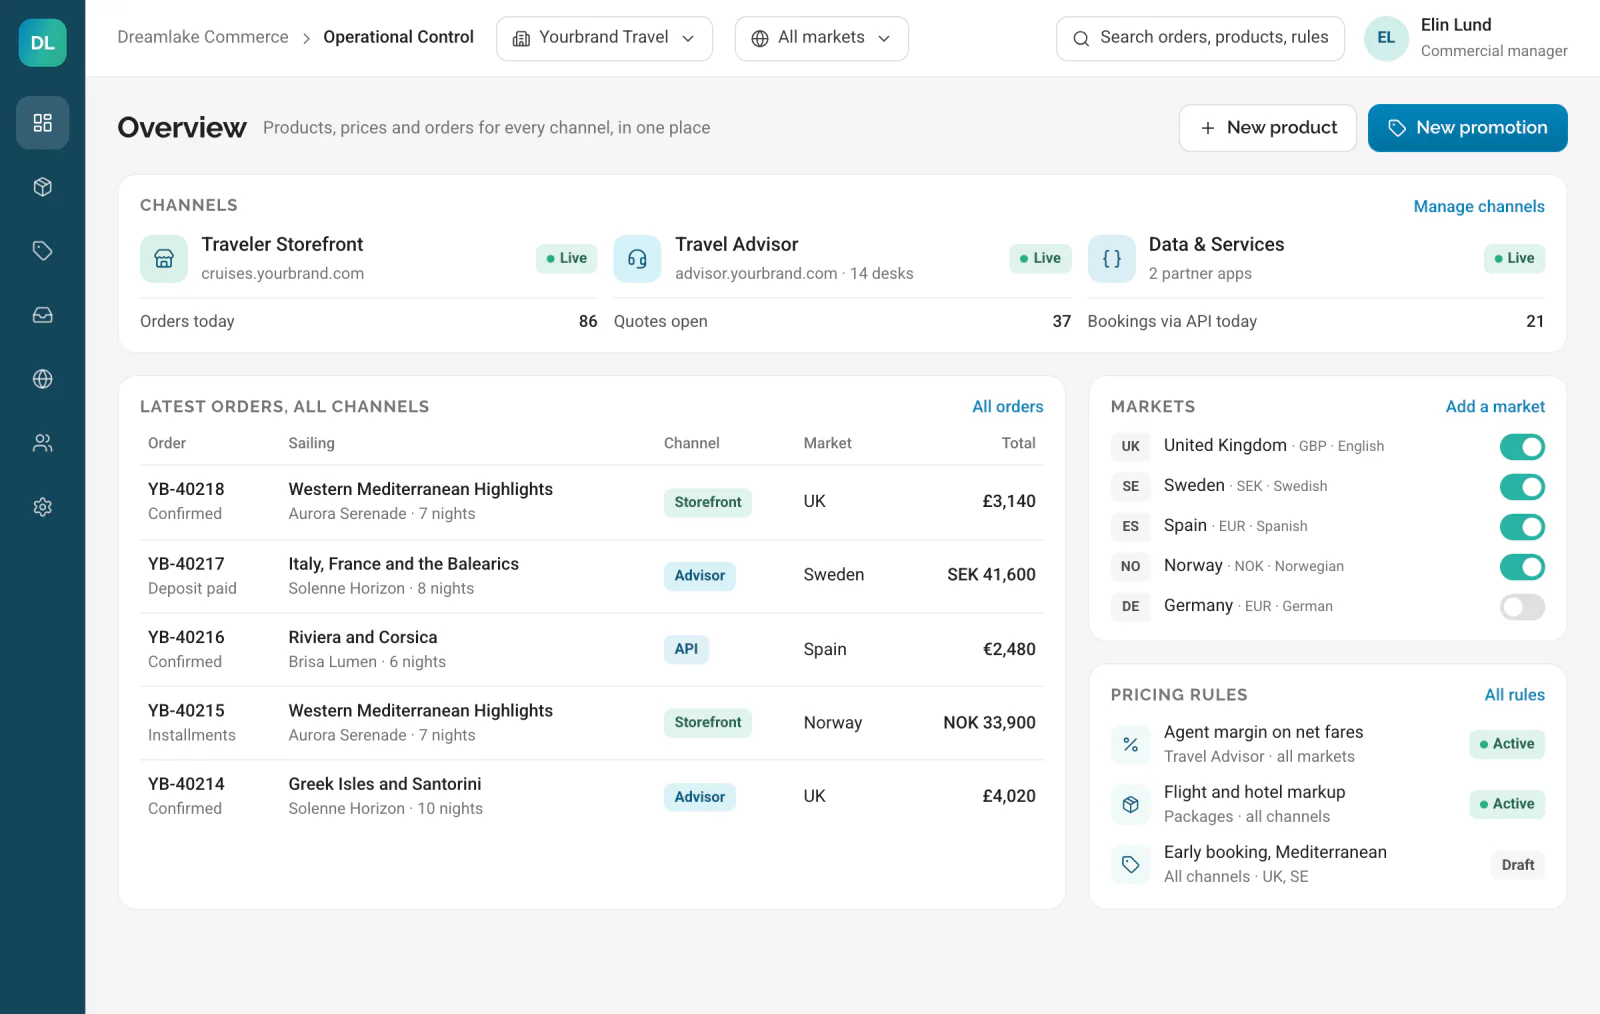Open the inbox tray sidebar icon
1600x1014 pixels.
[x=42, y=315]
